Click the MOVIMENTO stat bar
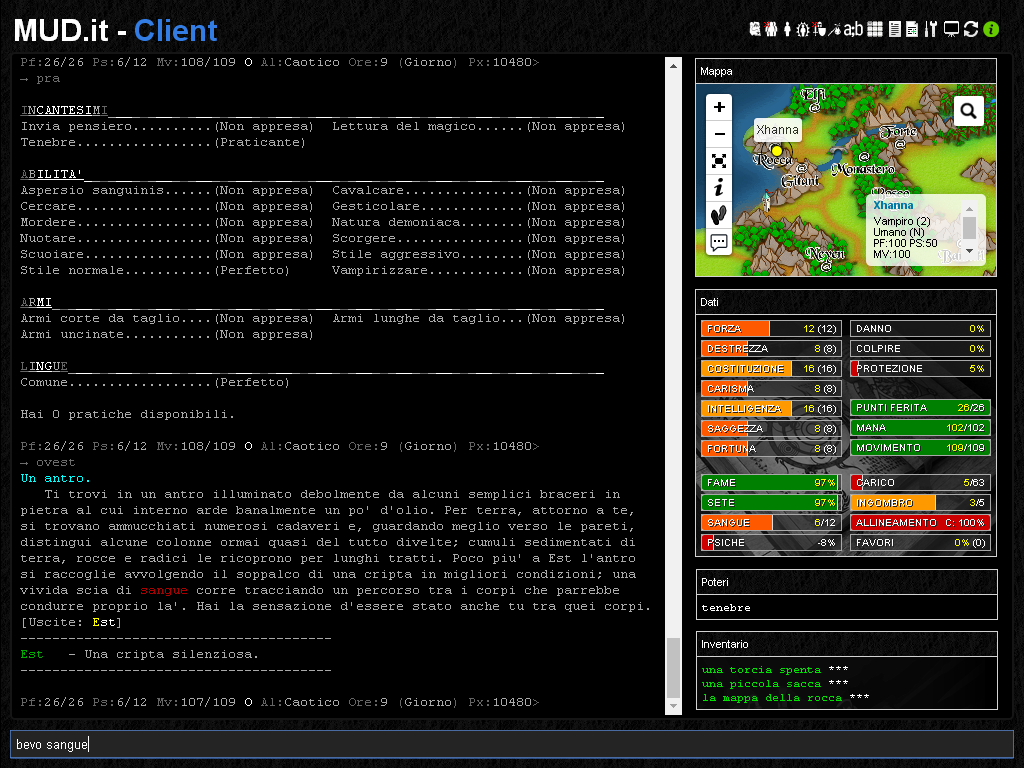Screen dimensions: 1024x768 coord(920,448)
